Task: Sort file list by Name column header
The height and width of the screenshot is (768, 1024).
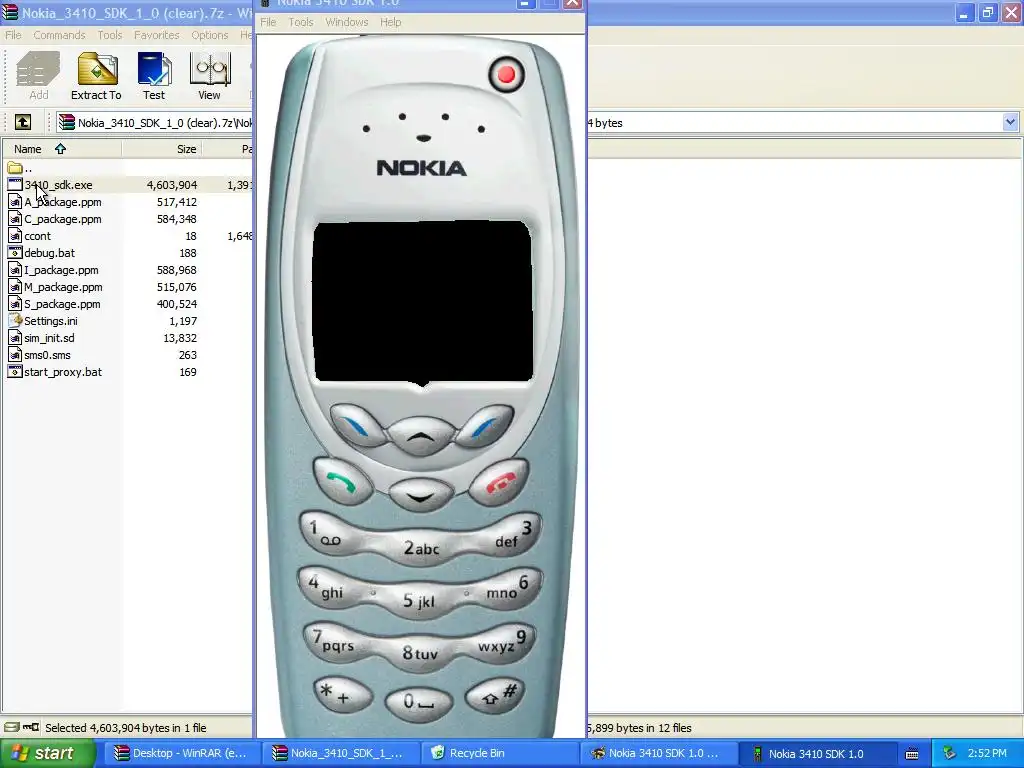Action: tap(62, 149)
